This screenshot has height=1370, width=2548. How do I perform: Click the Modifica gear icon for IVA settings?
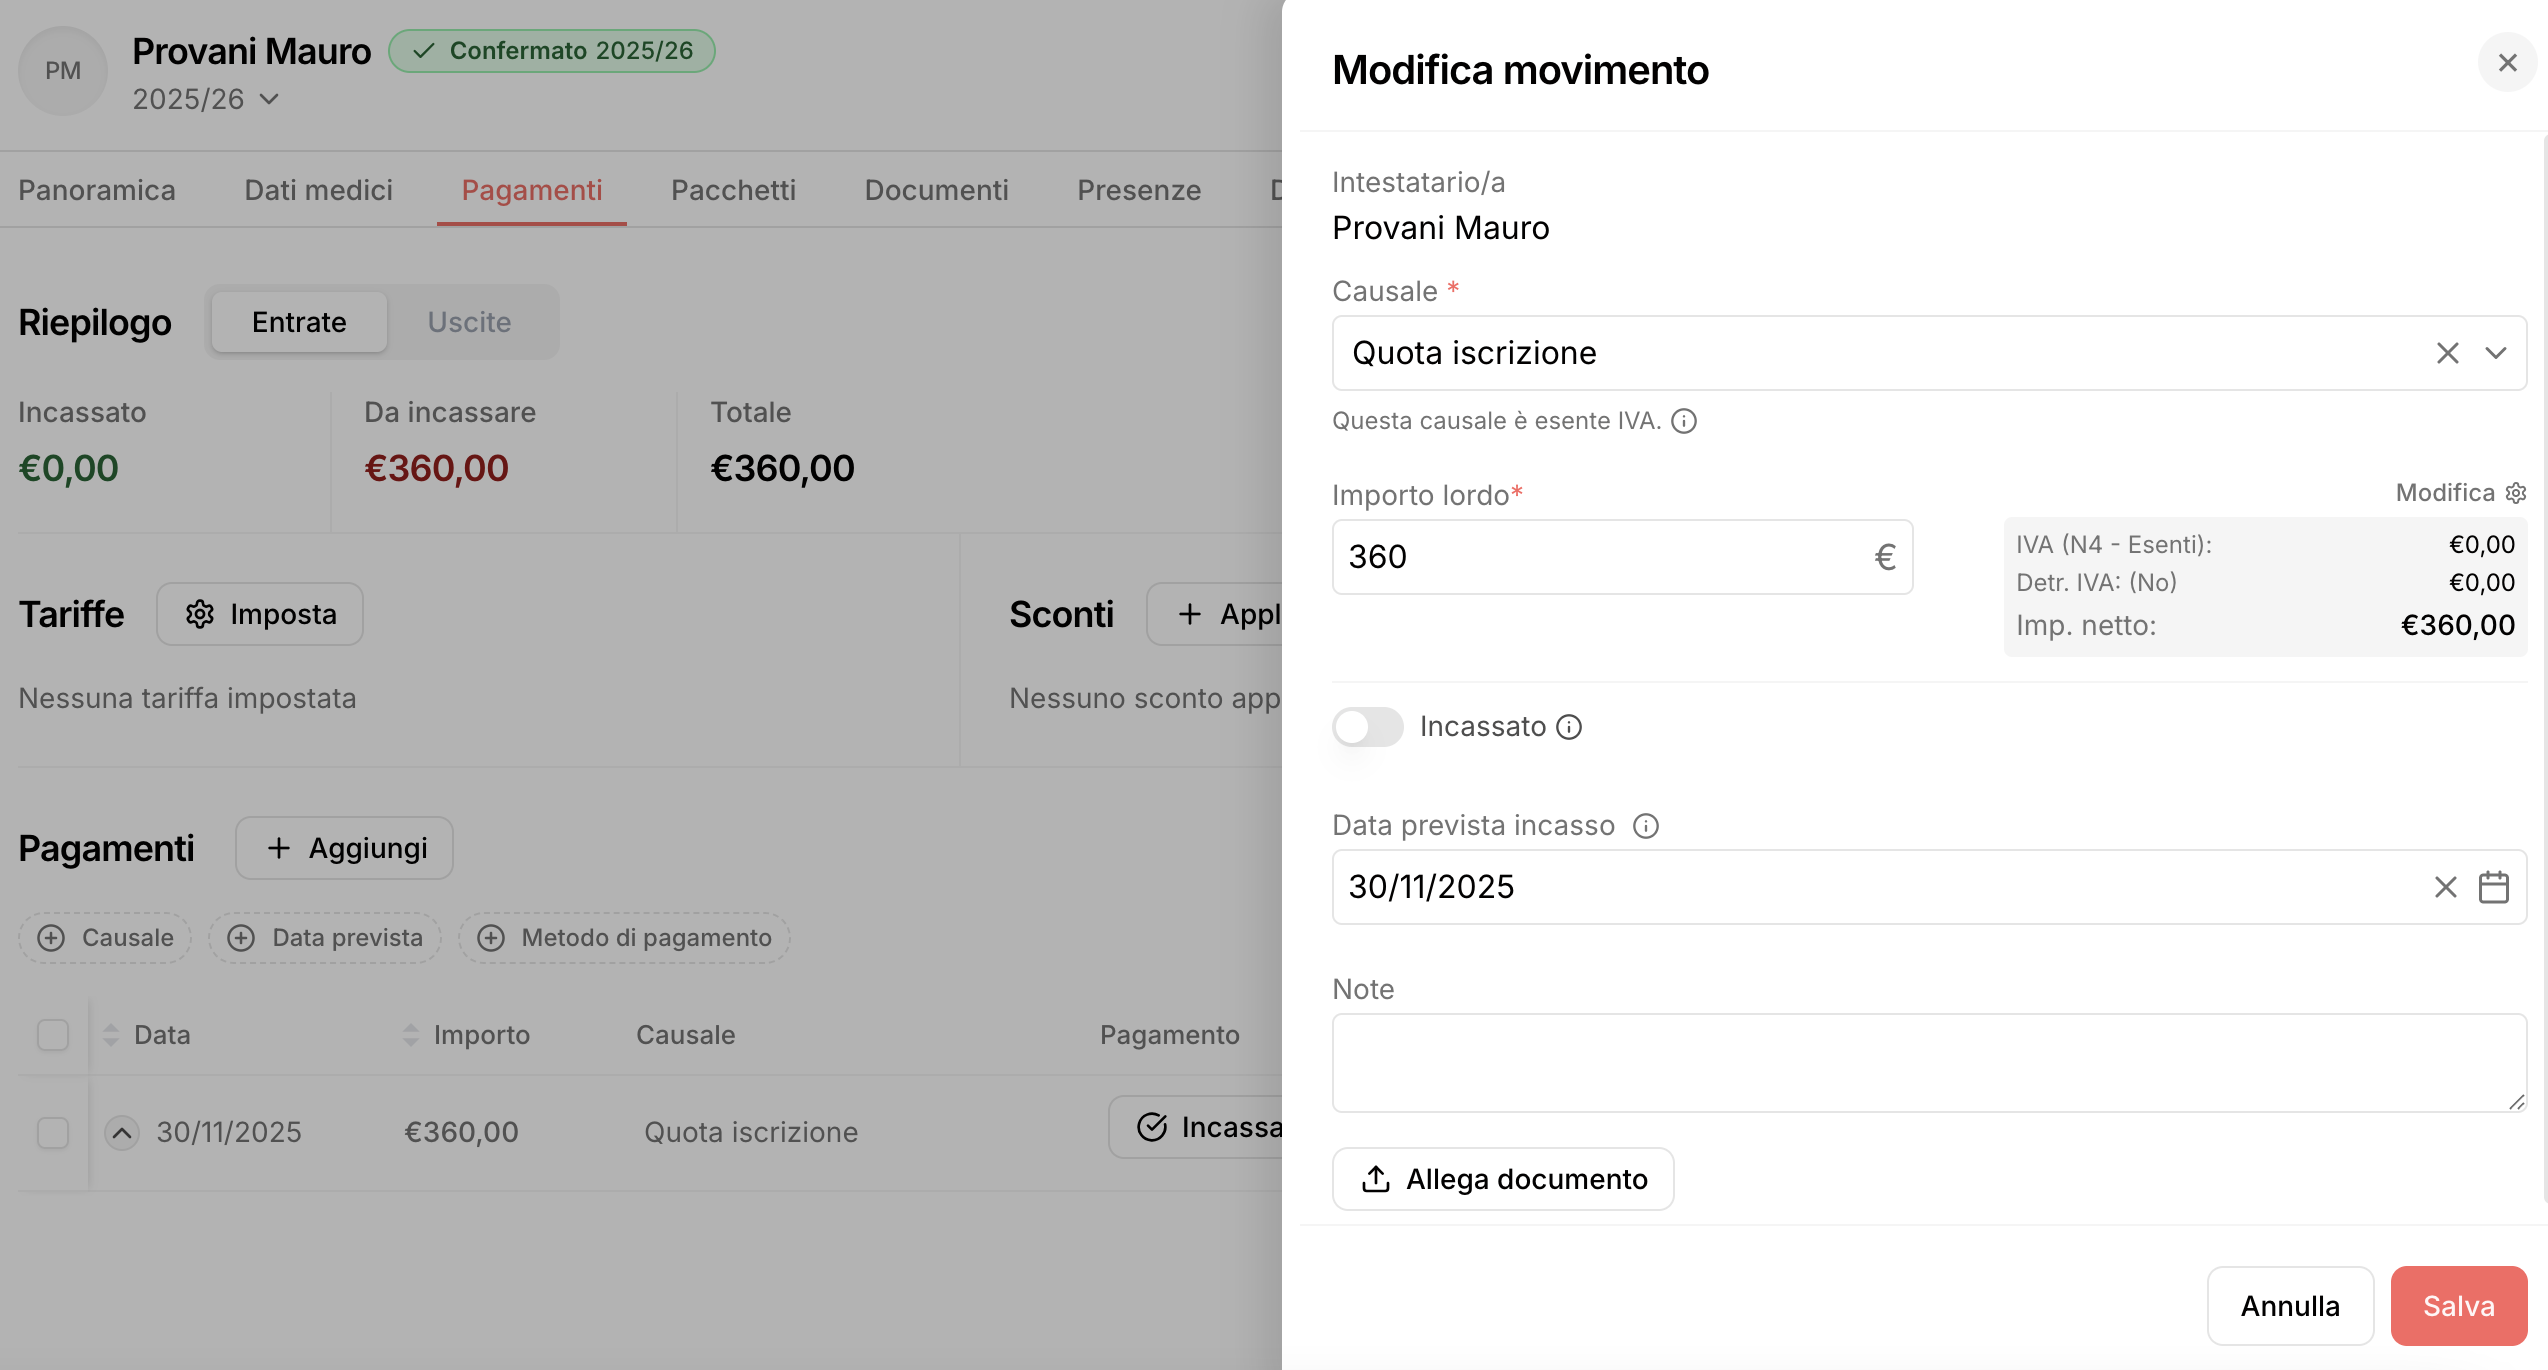tap(2516, 493)
